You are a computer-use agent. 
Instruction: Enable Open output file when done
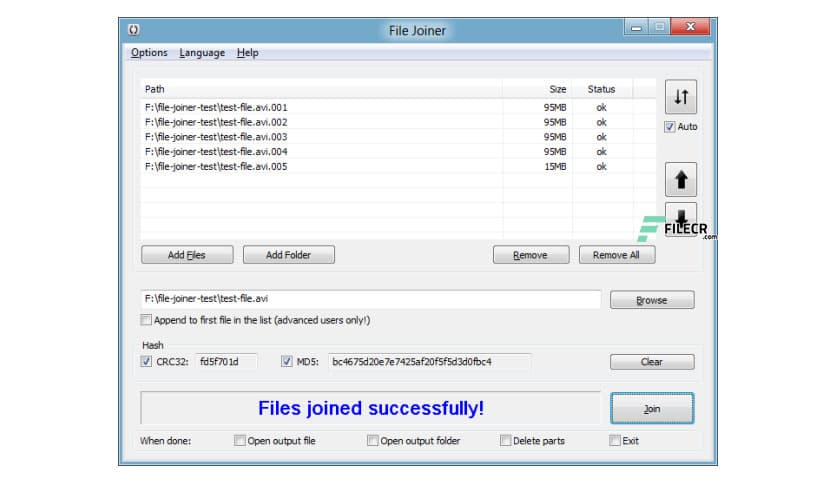239,440
